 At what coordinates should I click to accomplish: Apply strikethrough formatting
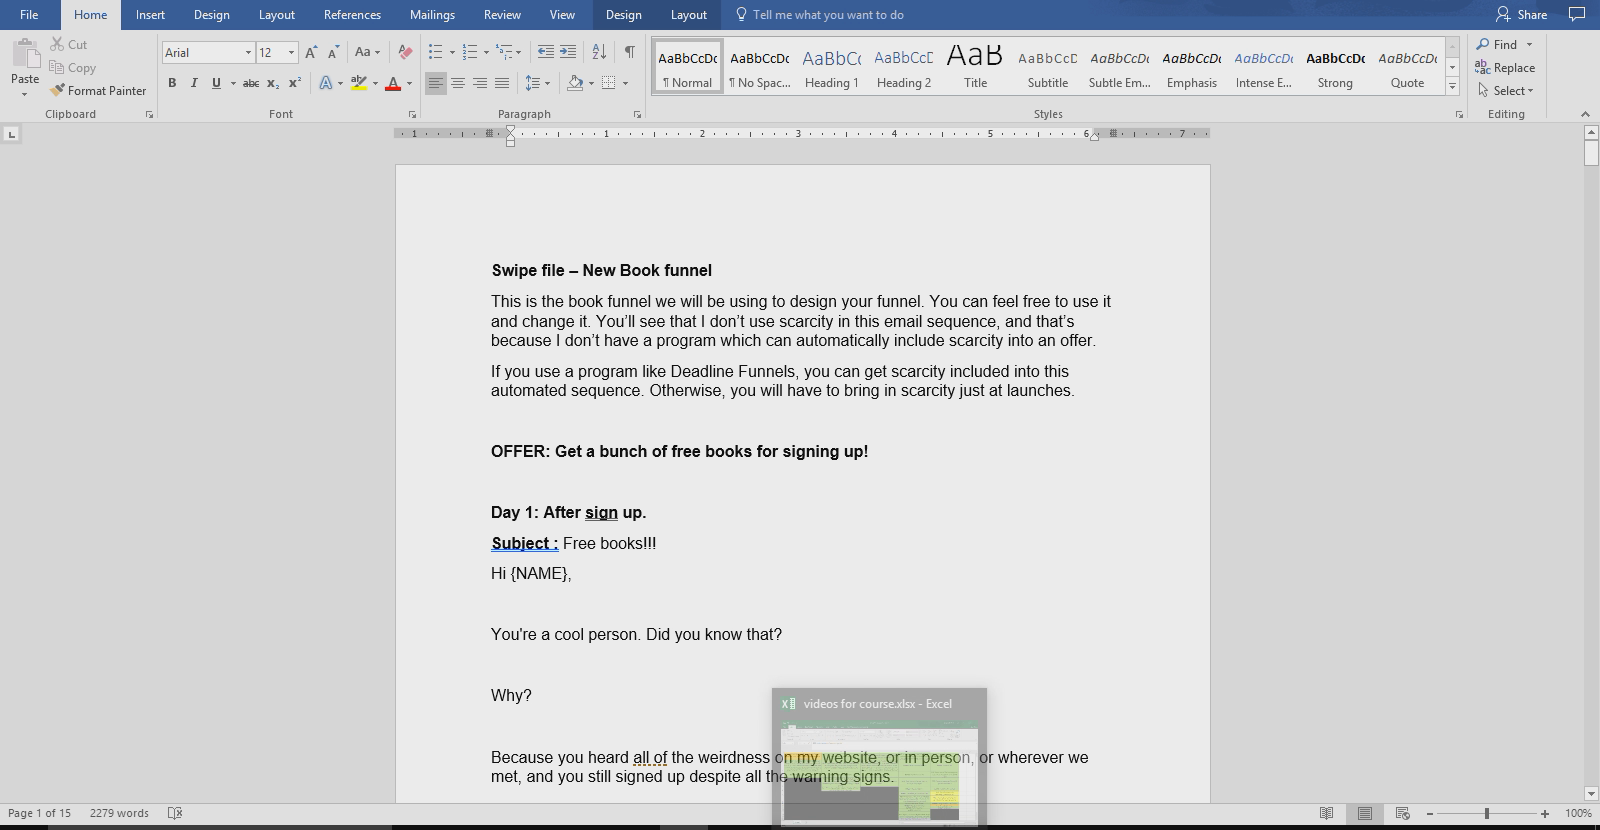coord(251,83)
